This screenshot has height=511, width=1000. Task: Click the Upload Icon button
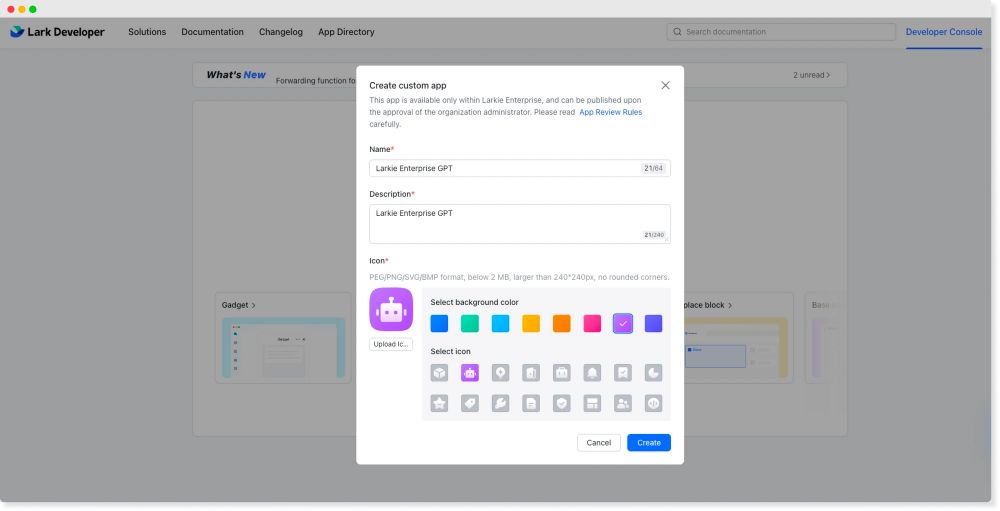coord(390,344)
